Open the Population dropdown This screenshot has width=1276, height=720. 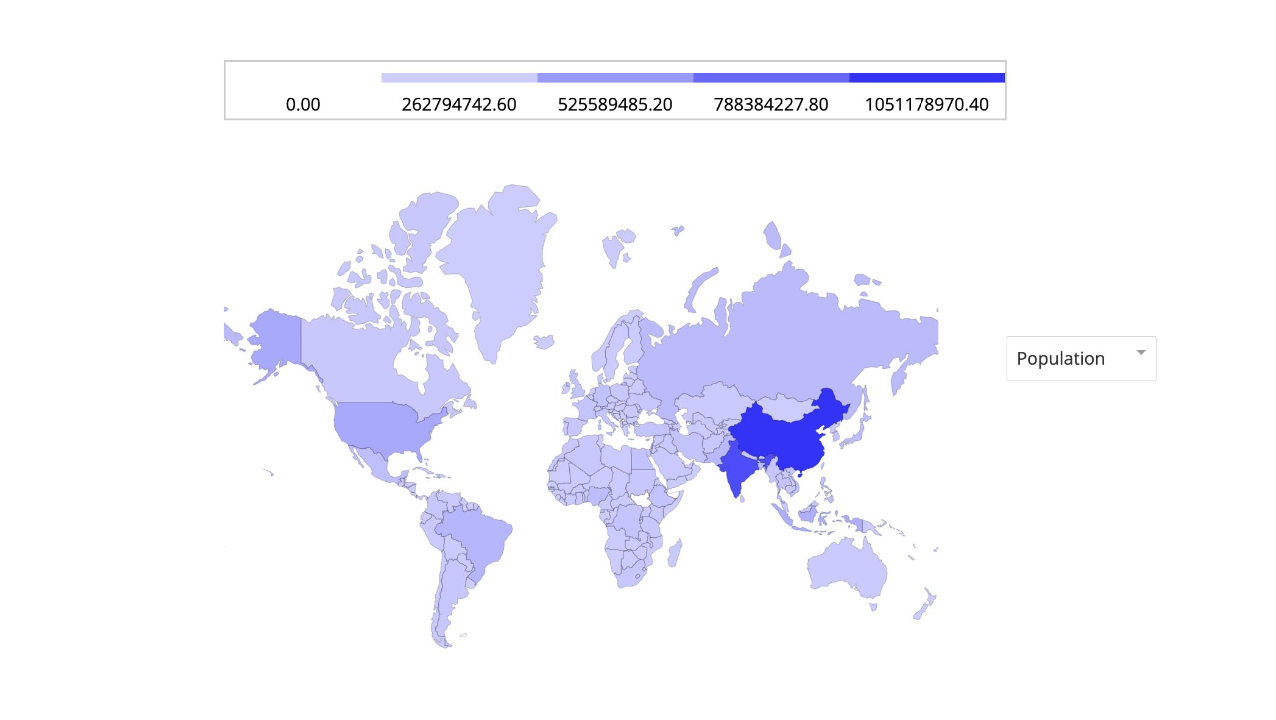point(1081,358)
